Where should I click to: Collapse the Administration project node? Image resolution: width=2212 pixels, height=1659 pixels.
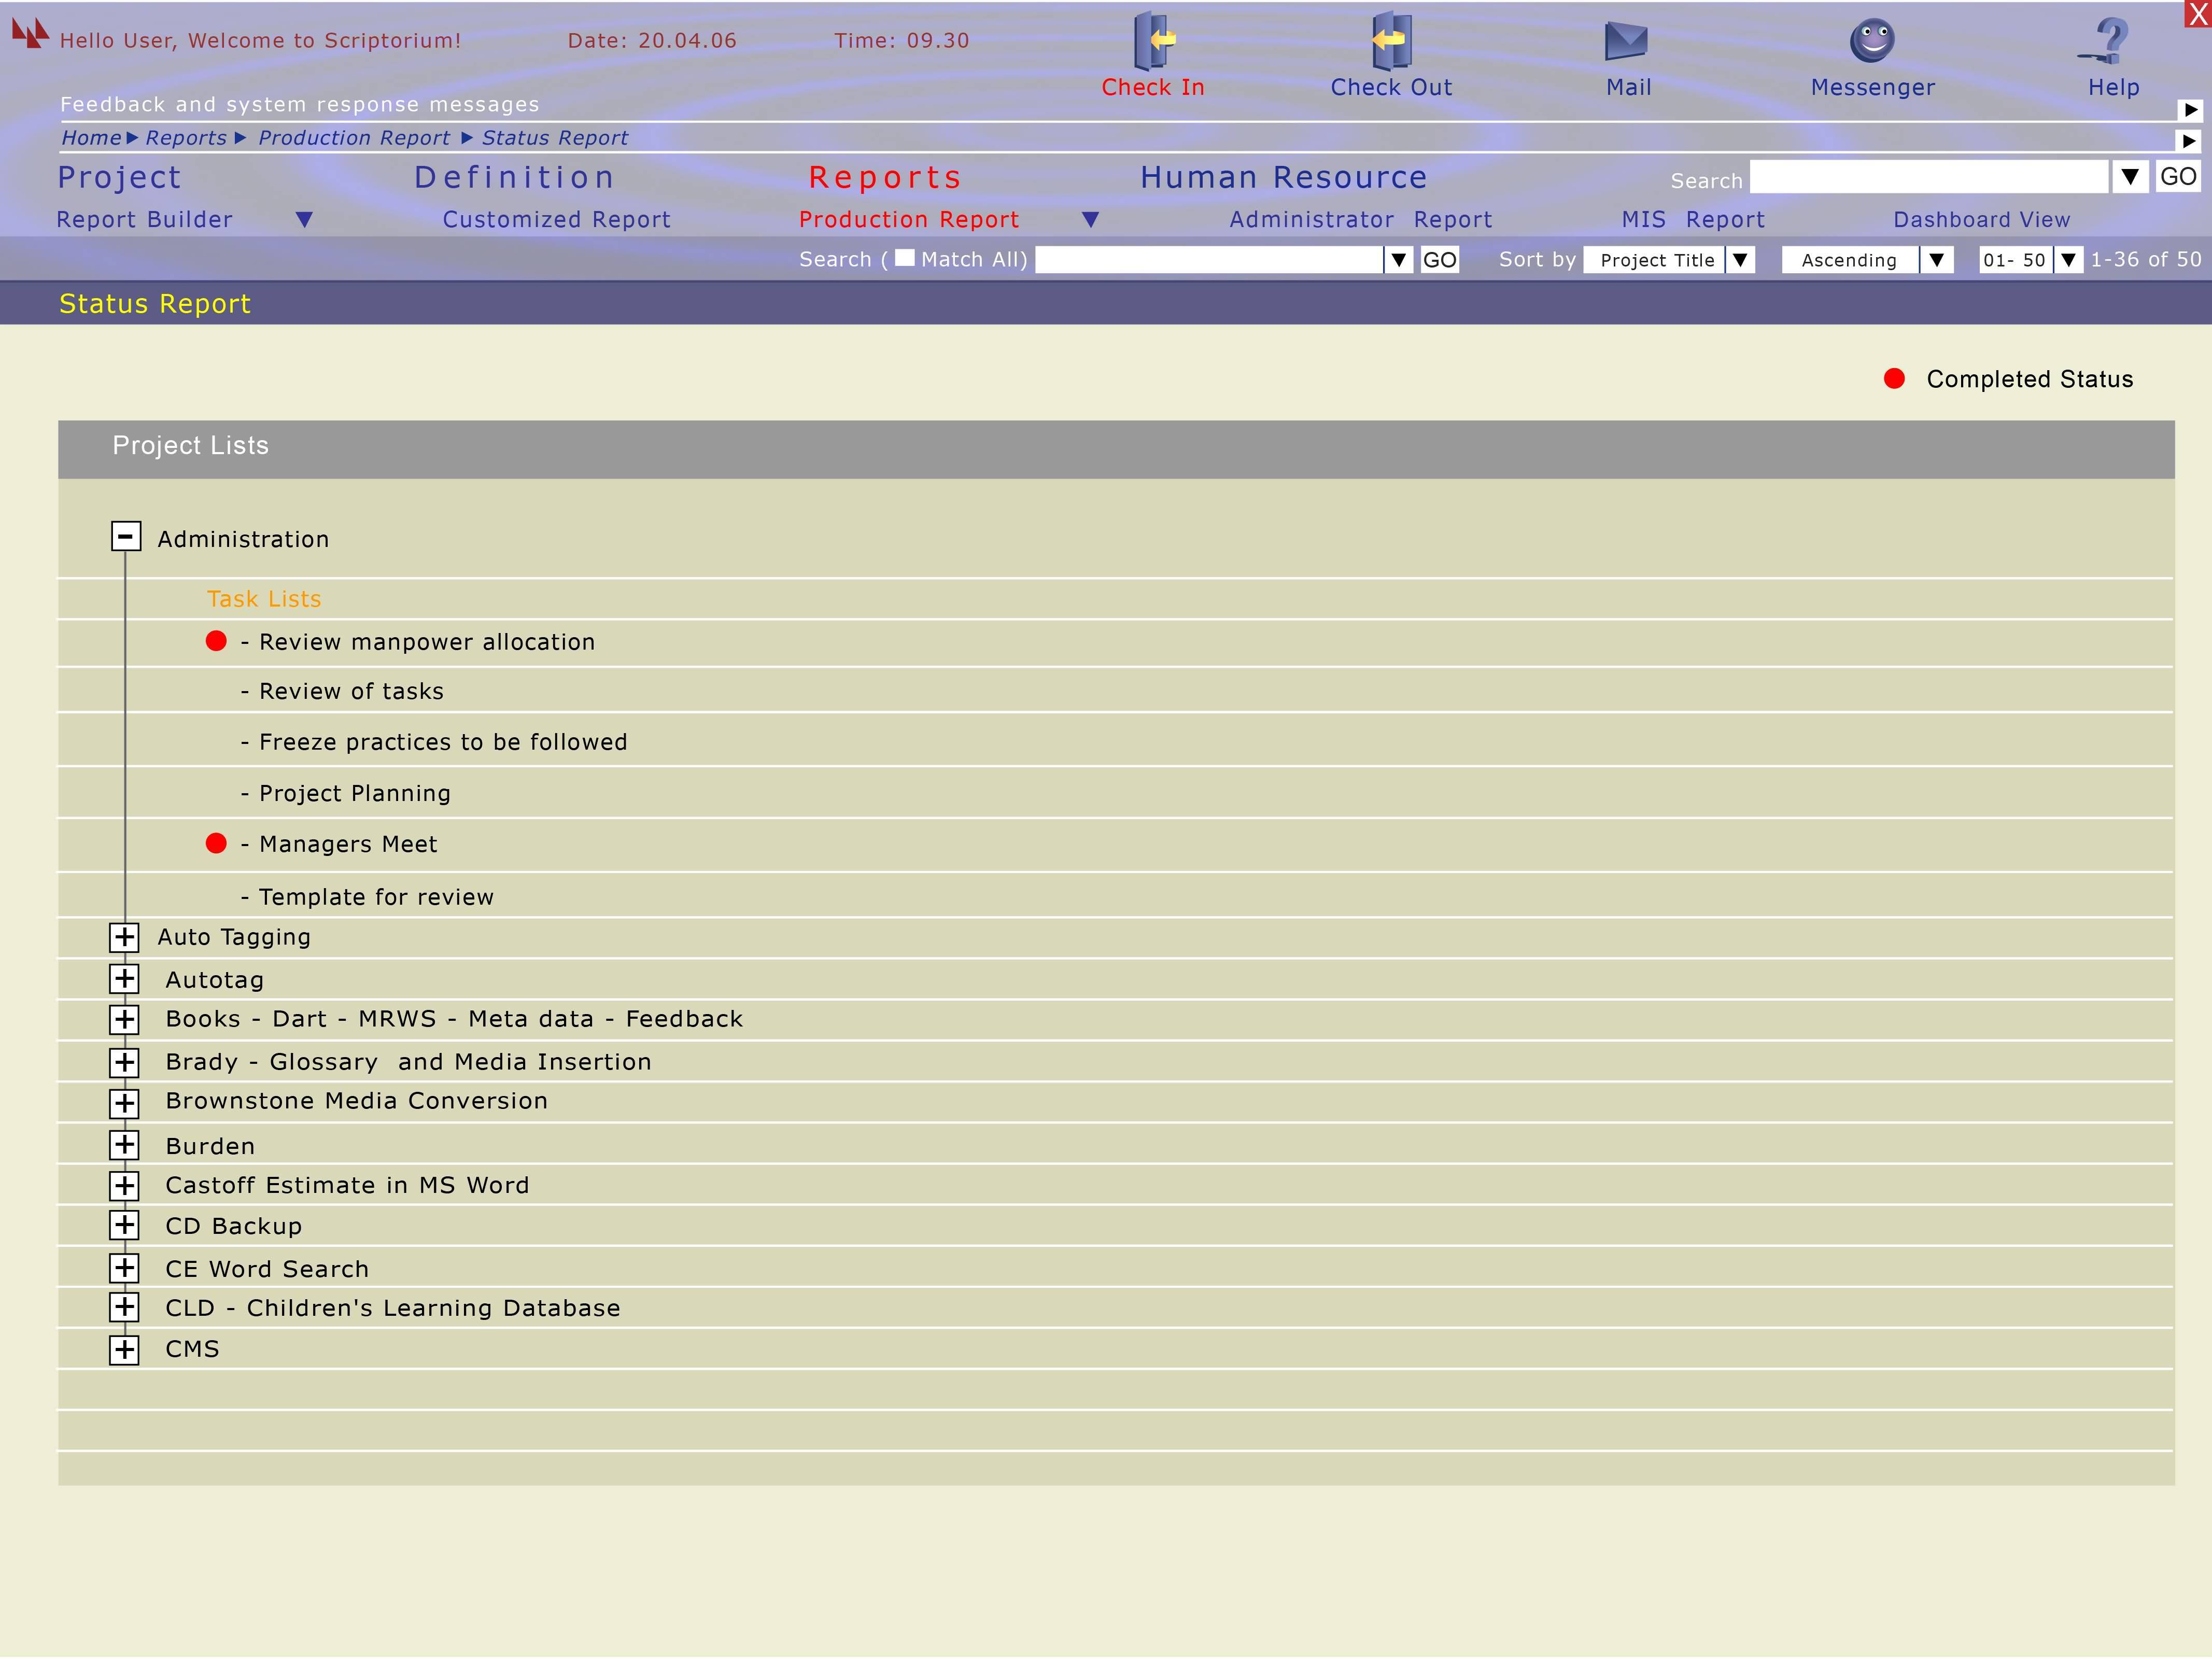click(x=125, y=537)
